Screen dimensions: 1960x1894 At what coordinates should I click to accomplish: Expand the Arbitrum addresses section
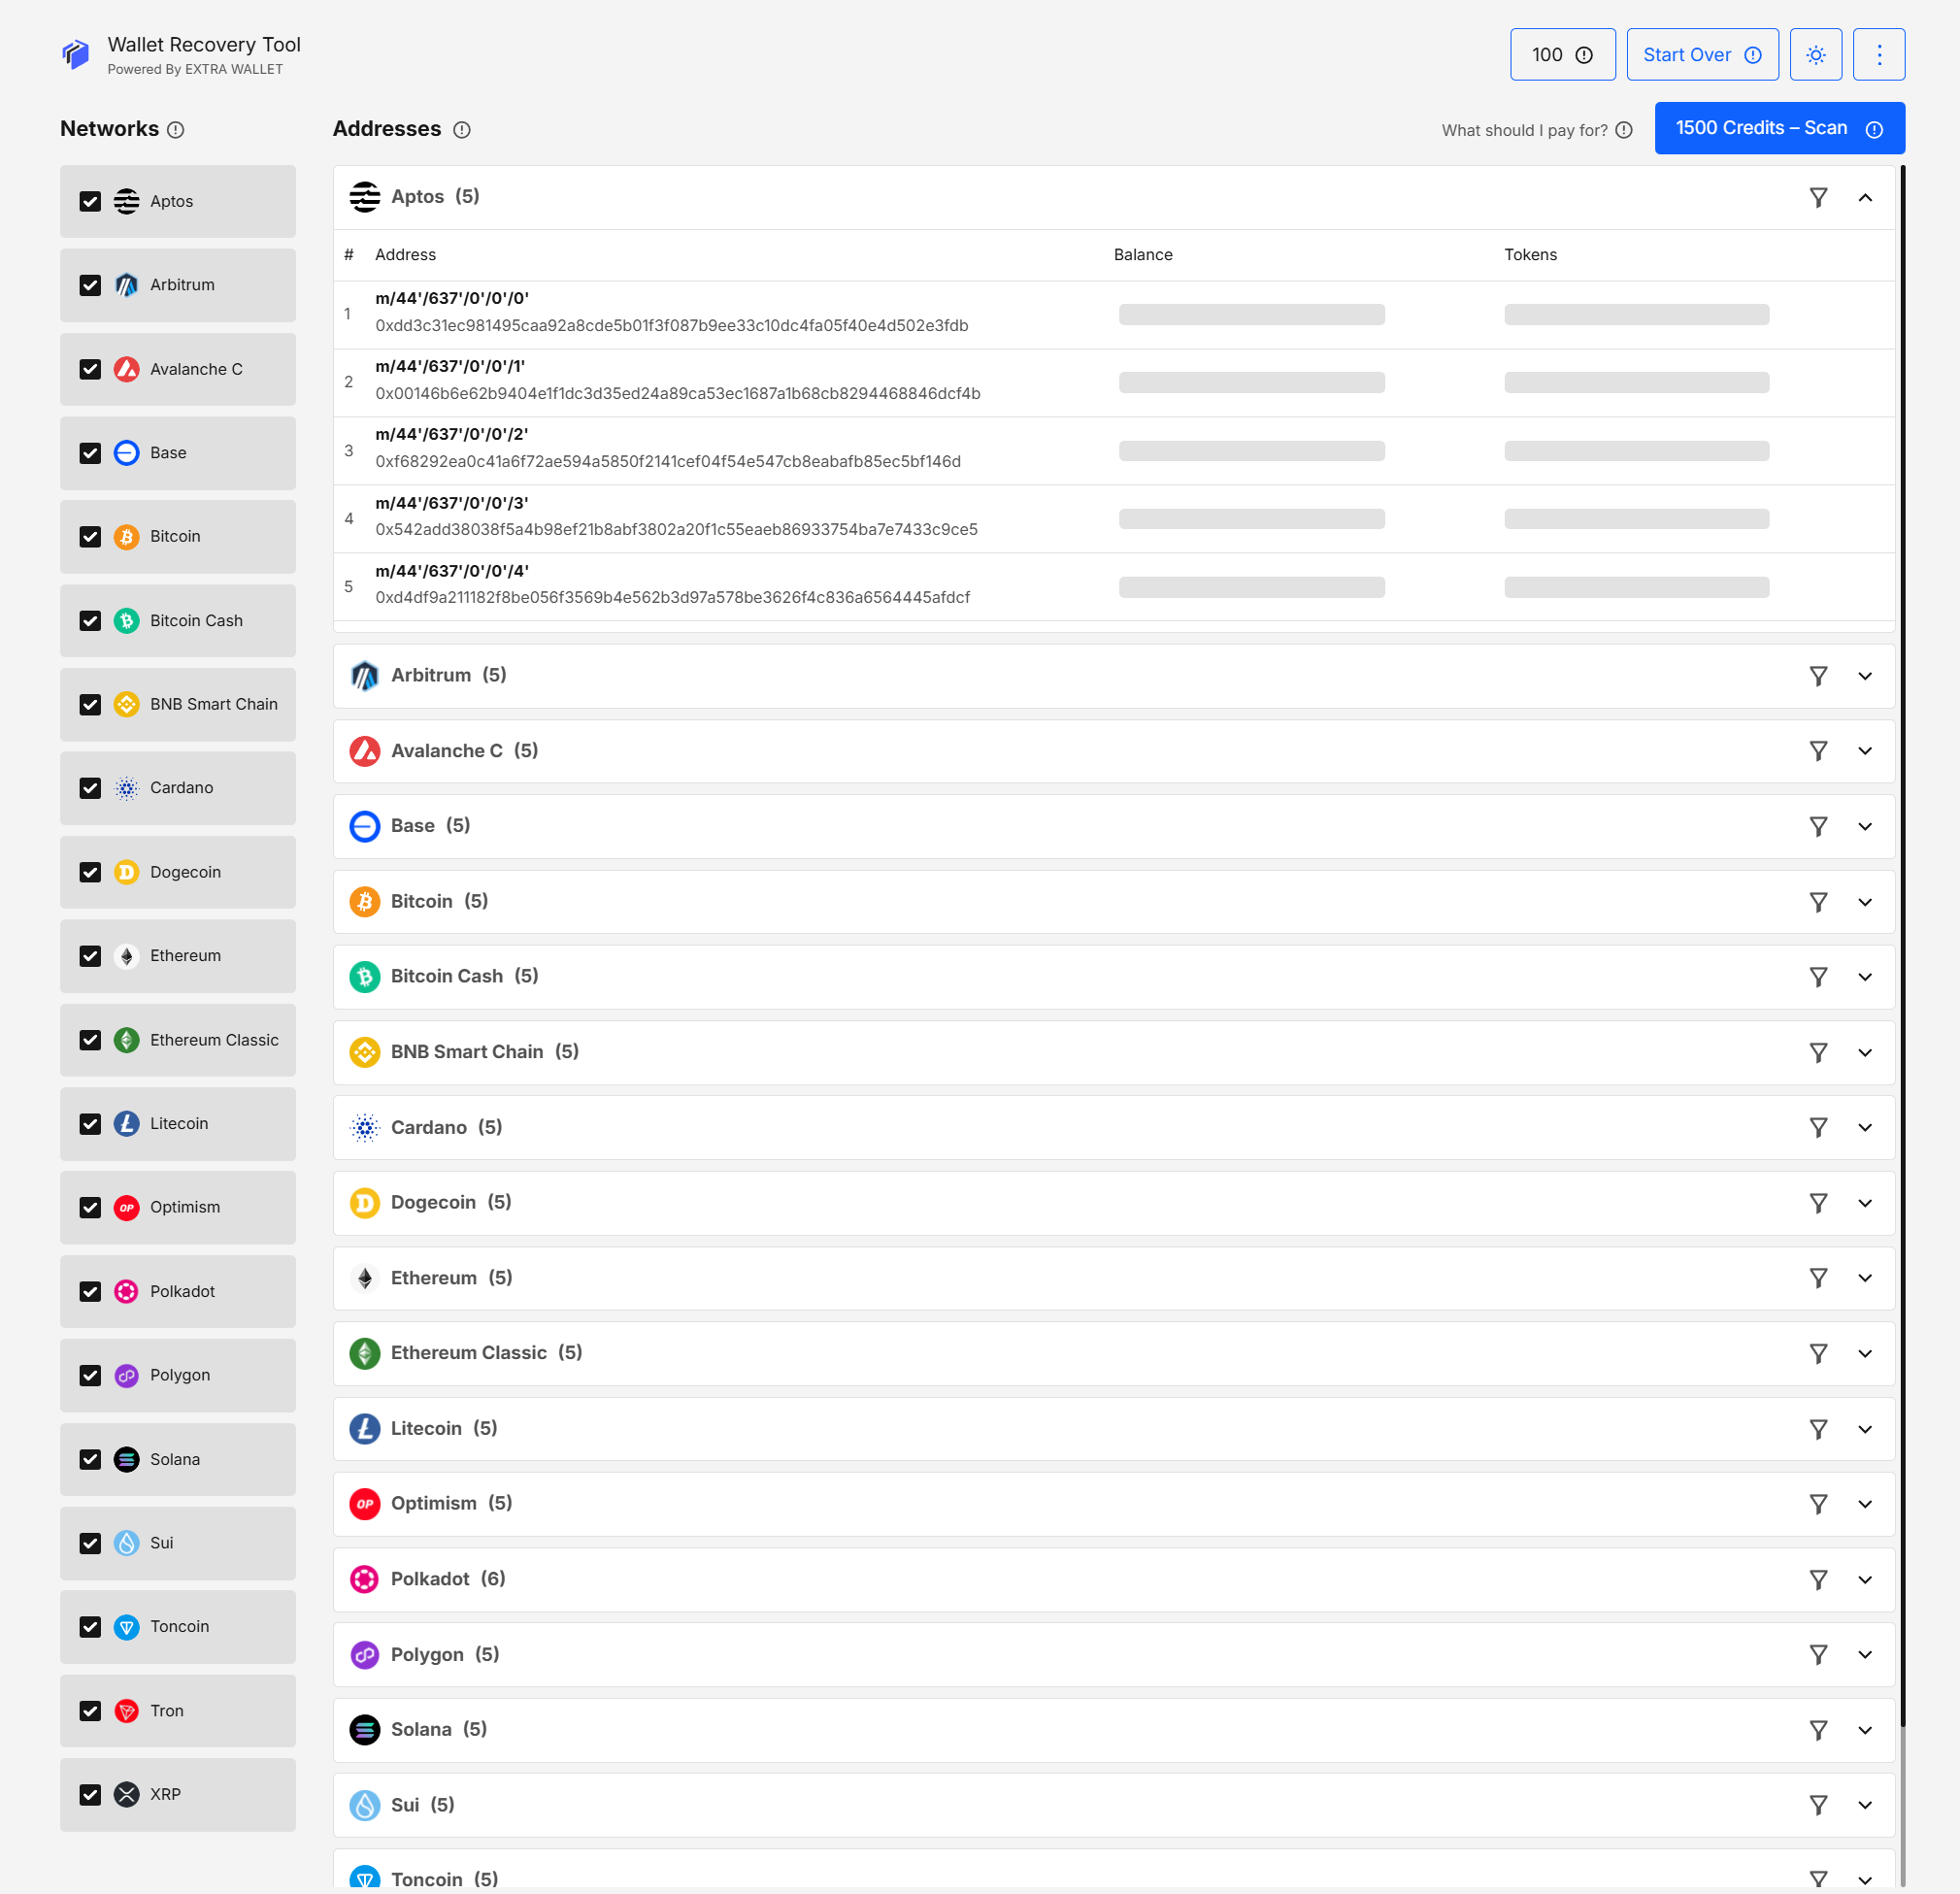point(1866,676)
